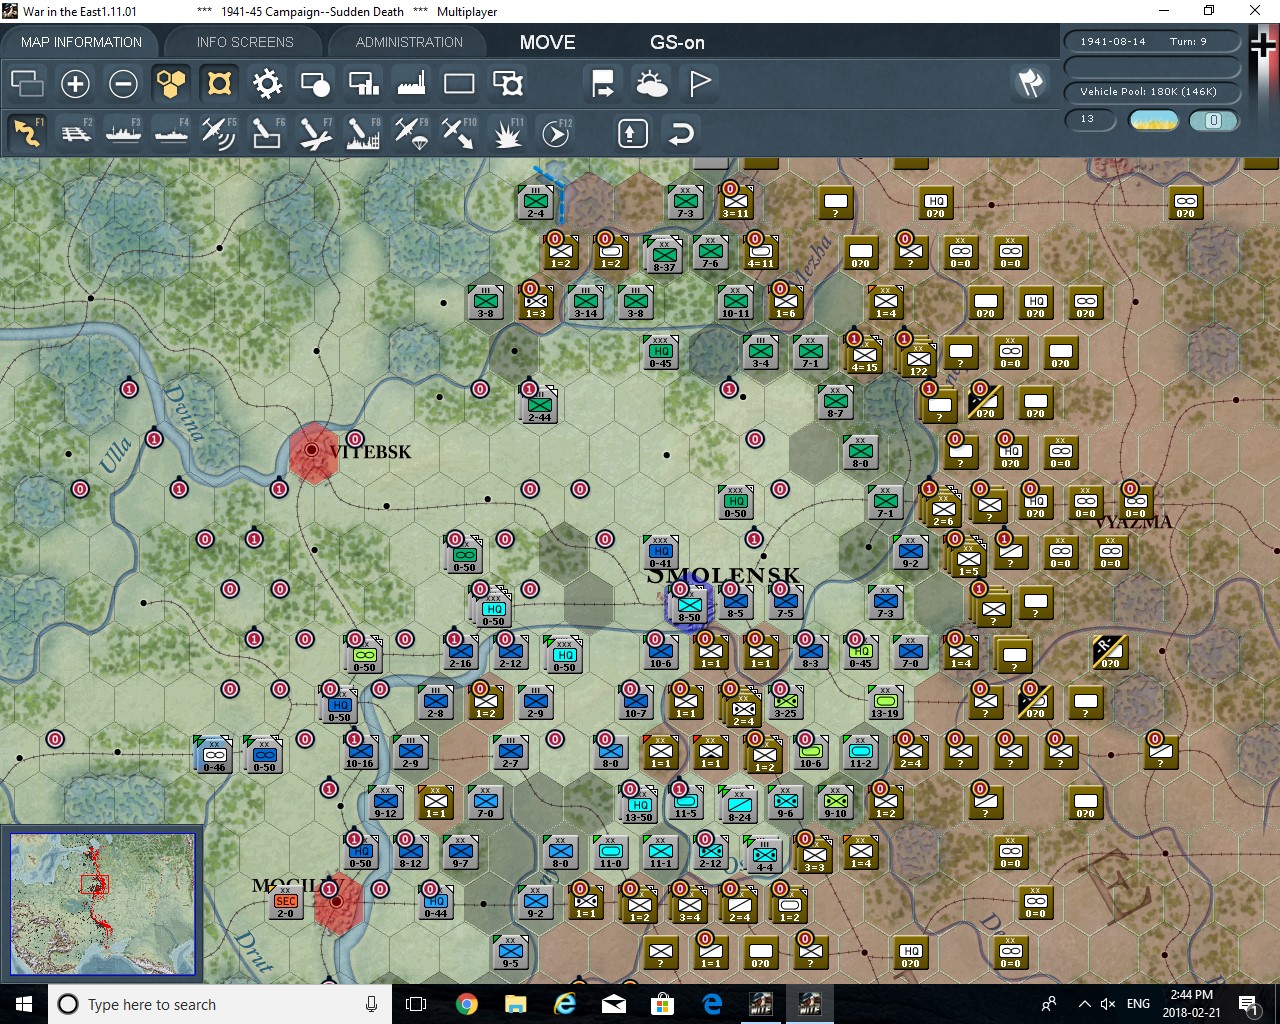1280x1024 pixels.
Task: Select F2 rail movement mode
Action: pos(75,133)
